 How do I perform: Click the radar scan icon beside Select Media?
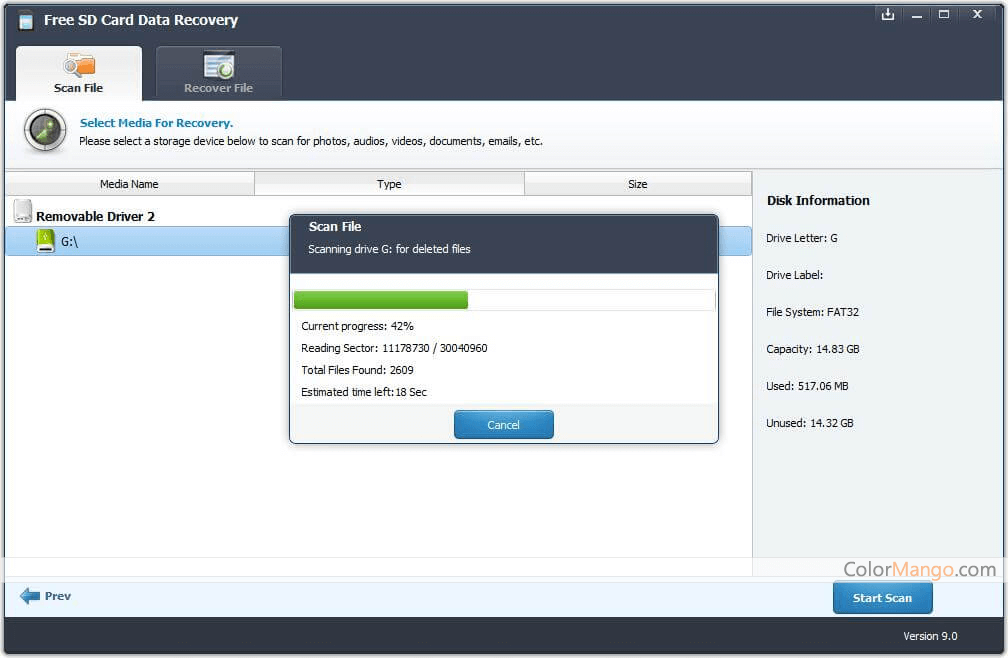(x=45, y=130)
